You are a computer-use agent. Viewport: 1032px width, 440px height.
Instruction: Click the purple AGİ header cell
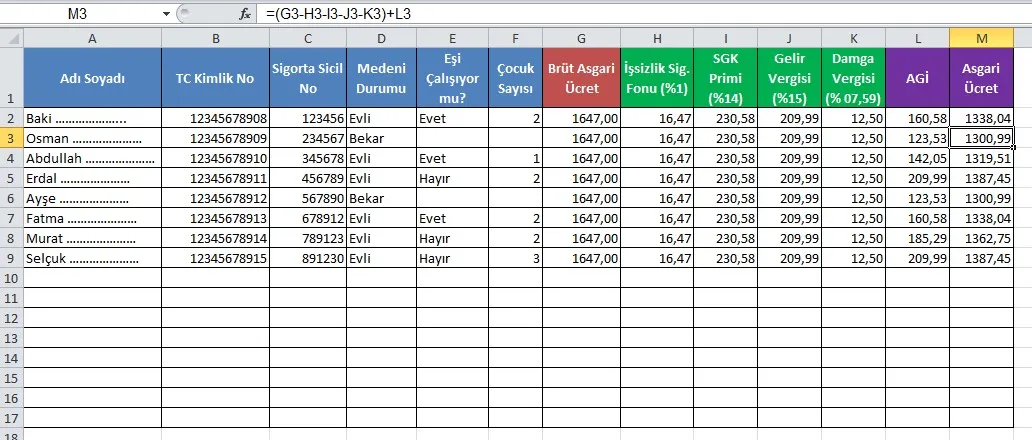[917, 78]
